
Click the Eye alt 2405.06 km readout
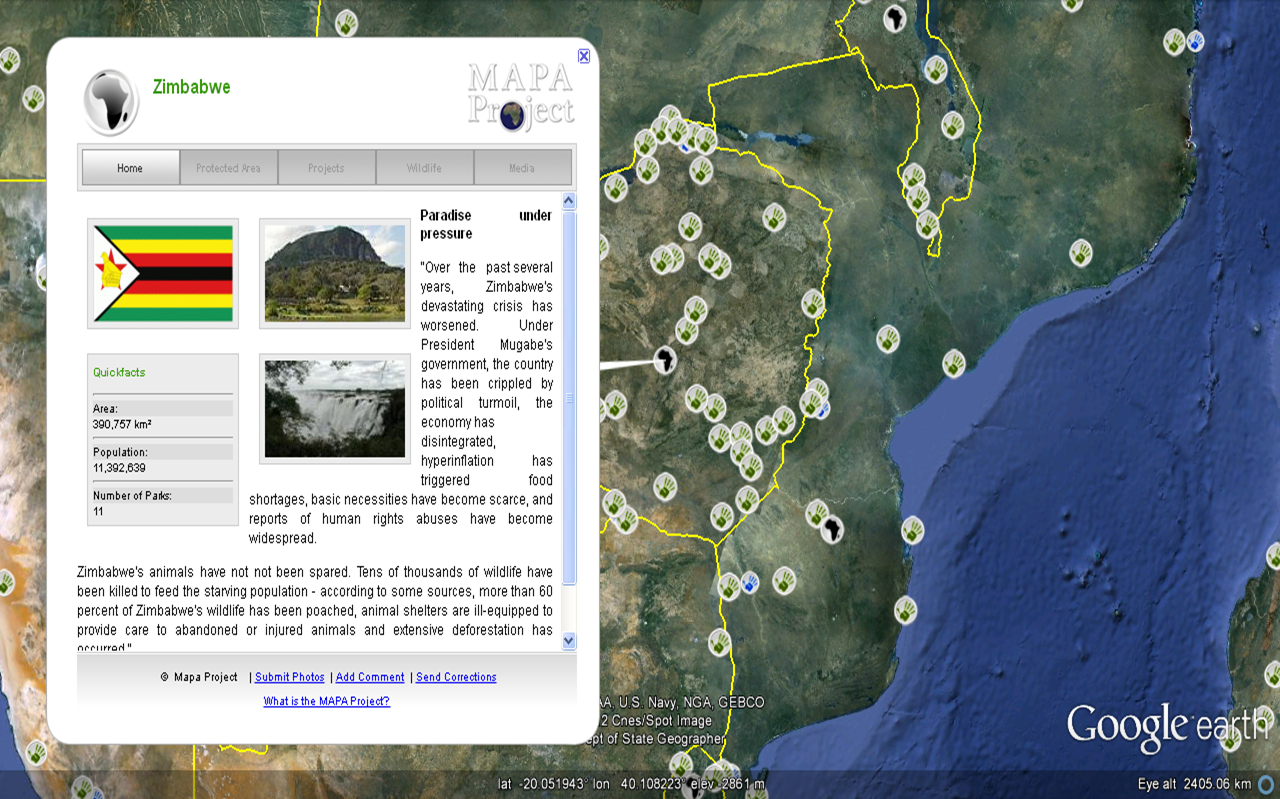point(1194,784)
